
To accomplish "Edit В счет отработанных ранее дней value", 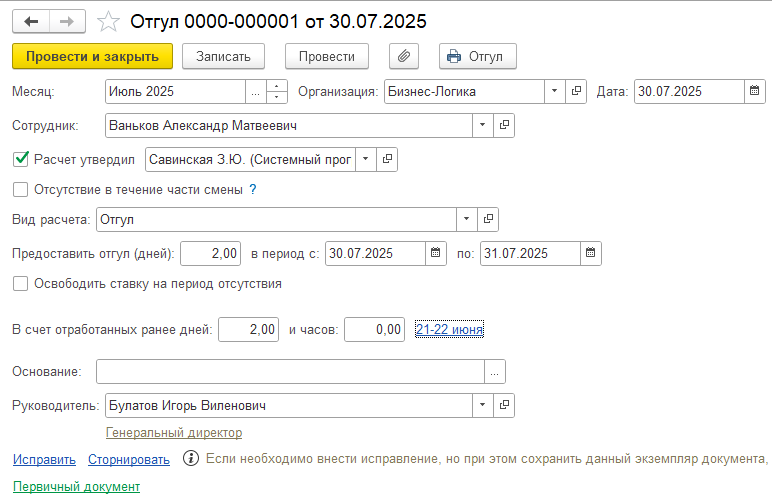I will coord(249,329).
